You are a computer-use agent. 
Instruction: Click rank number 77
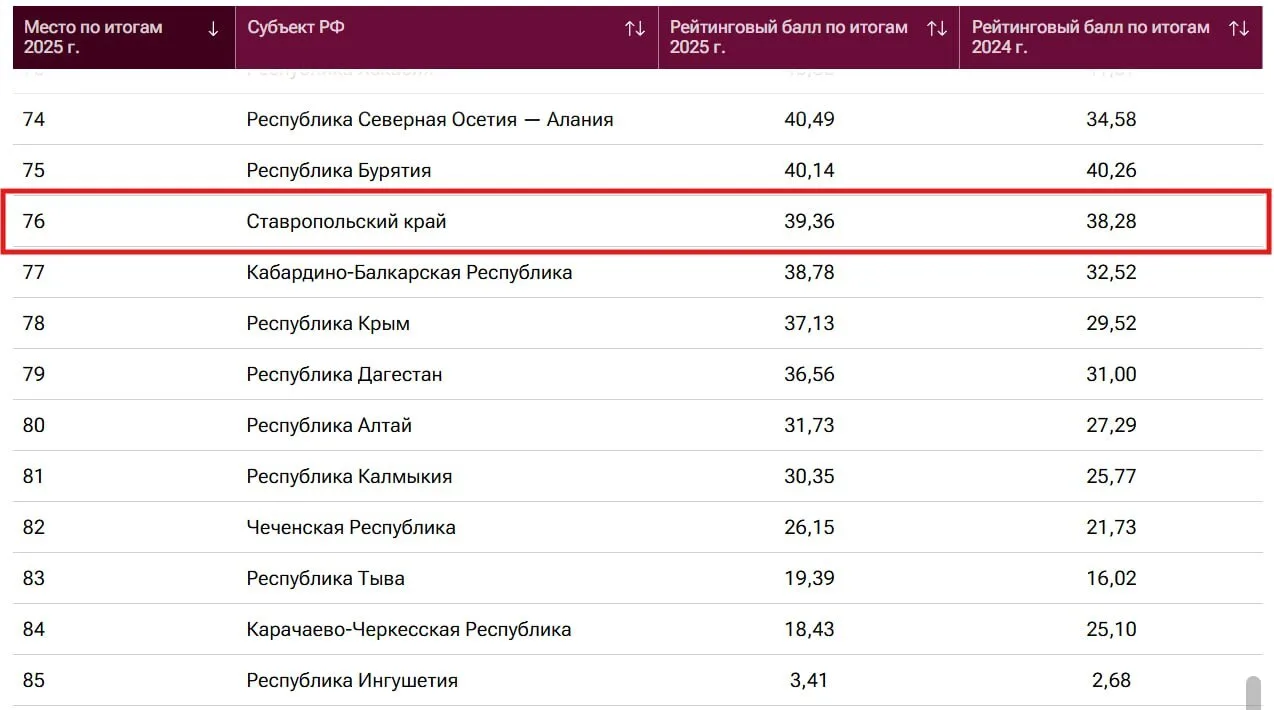coord(34,272)
